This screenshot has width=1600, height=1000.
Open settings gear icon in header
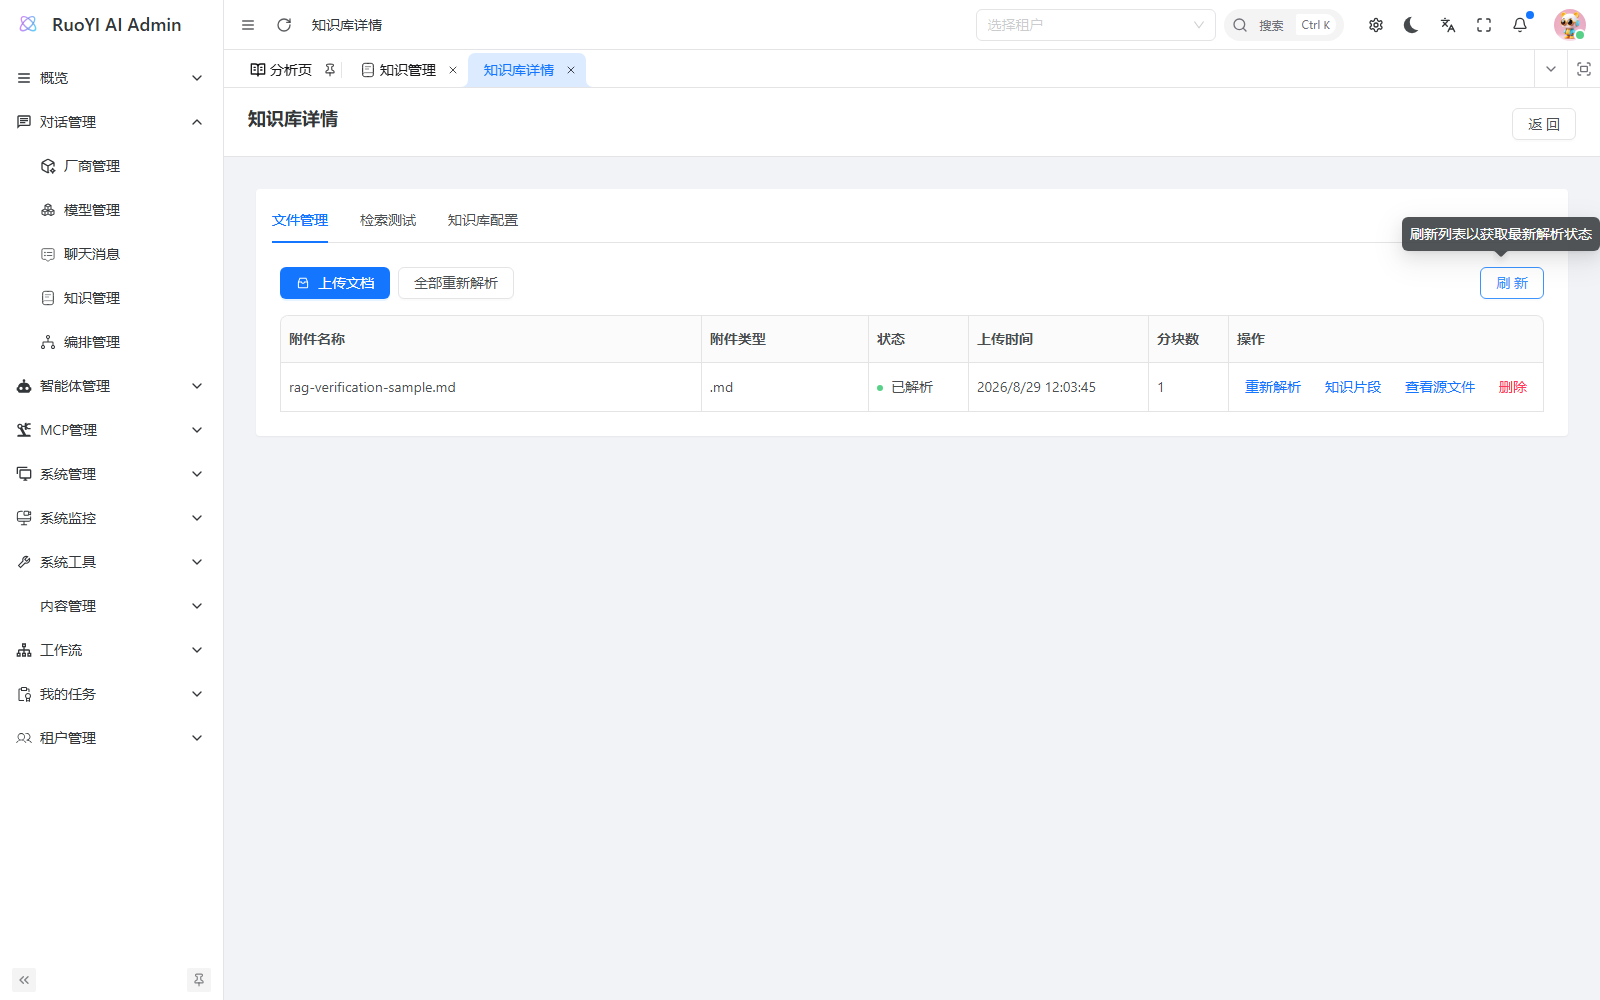[1376, 25]
